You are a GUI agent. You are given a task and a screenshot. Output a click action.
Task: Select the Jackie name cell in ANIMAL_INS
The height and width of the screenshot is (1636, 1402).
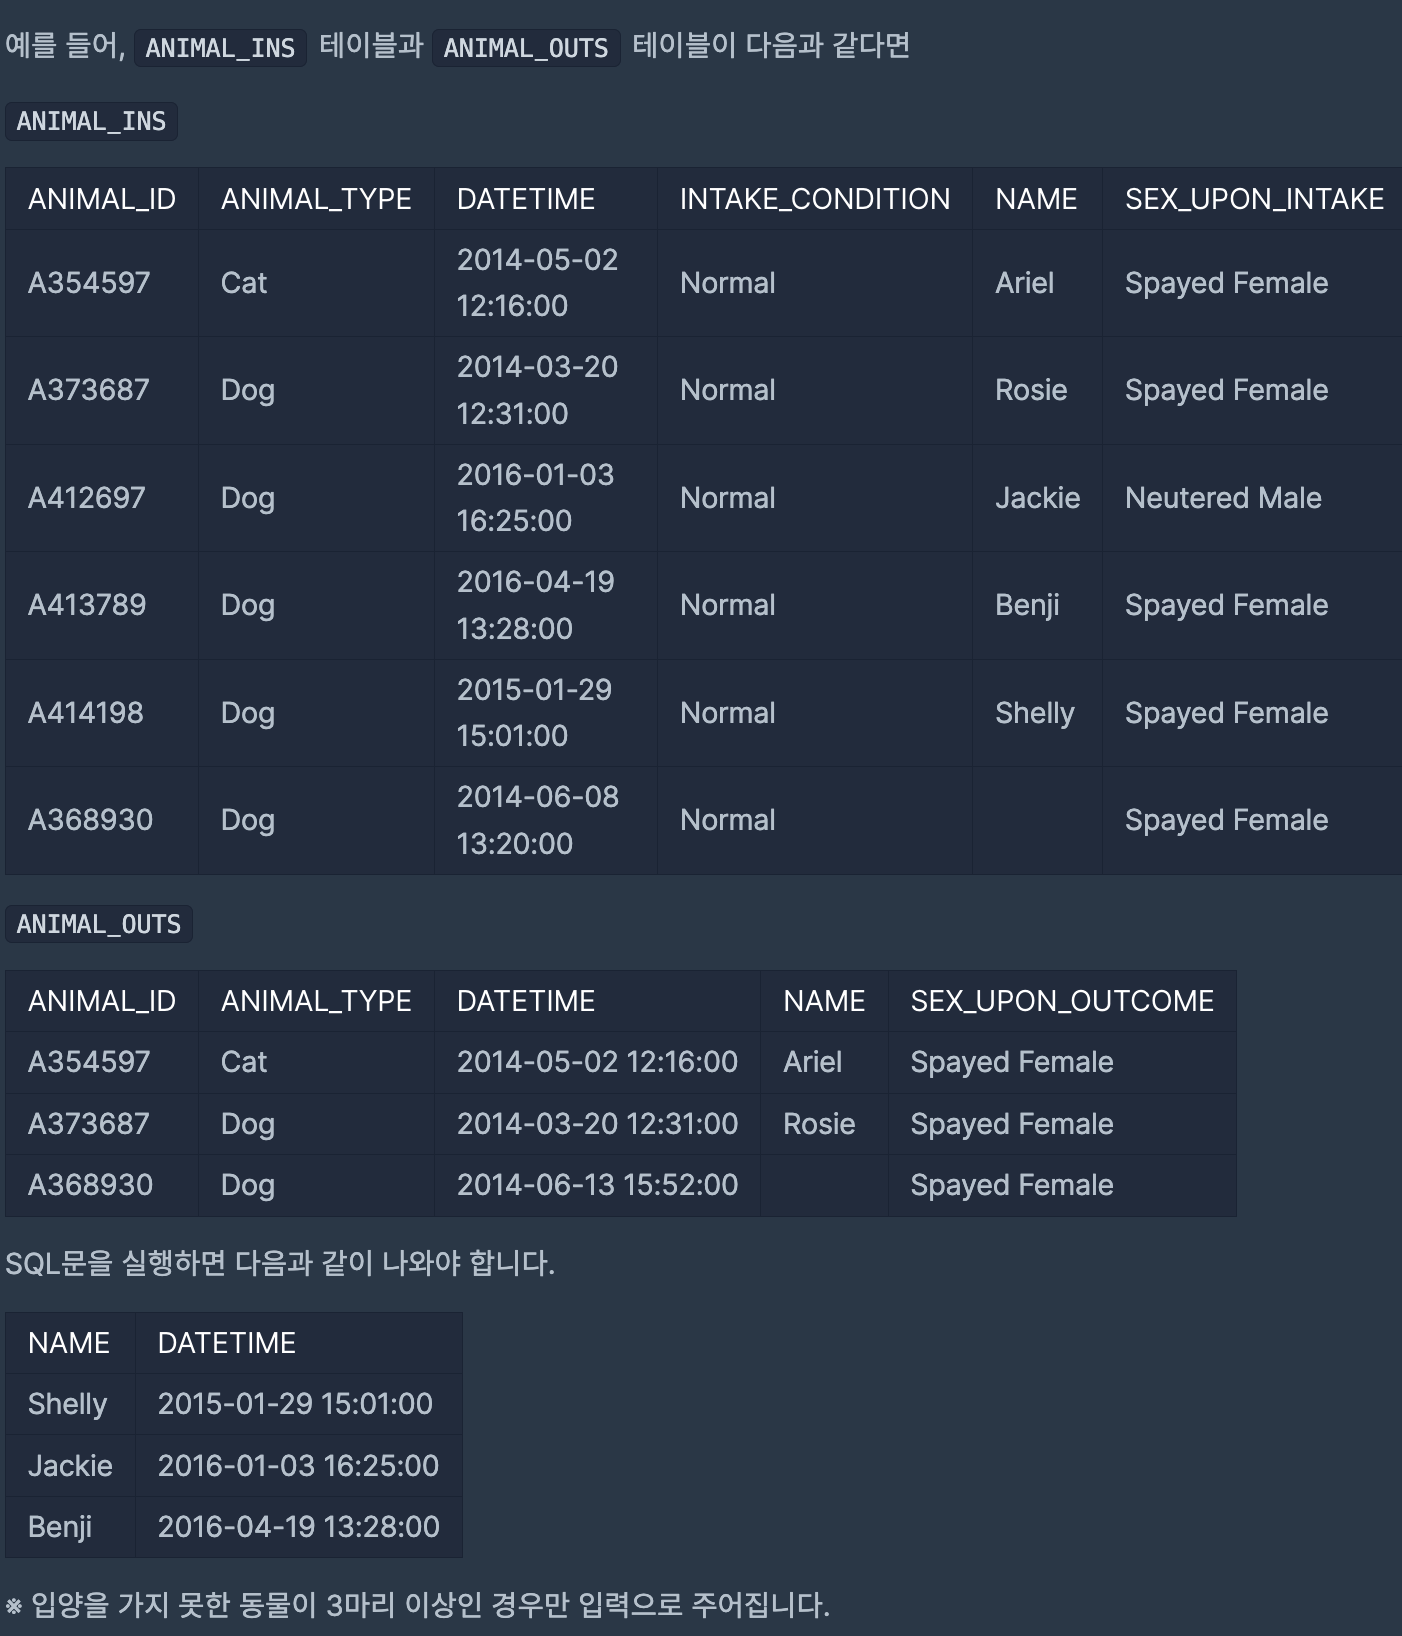(x=1037, y=498)
